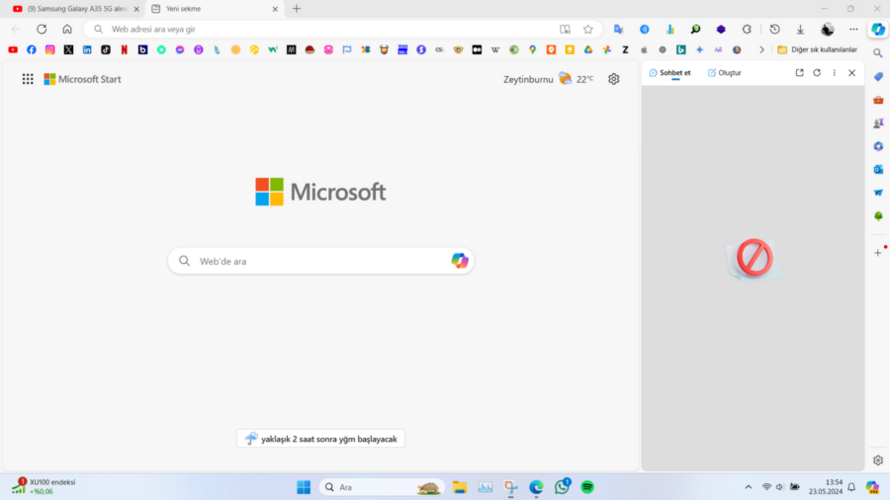Open the Wikipedia bookmark

click(496, 50)
